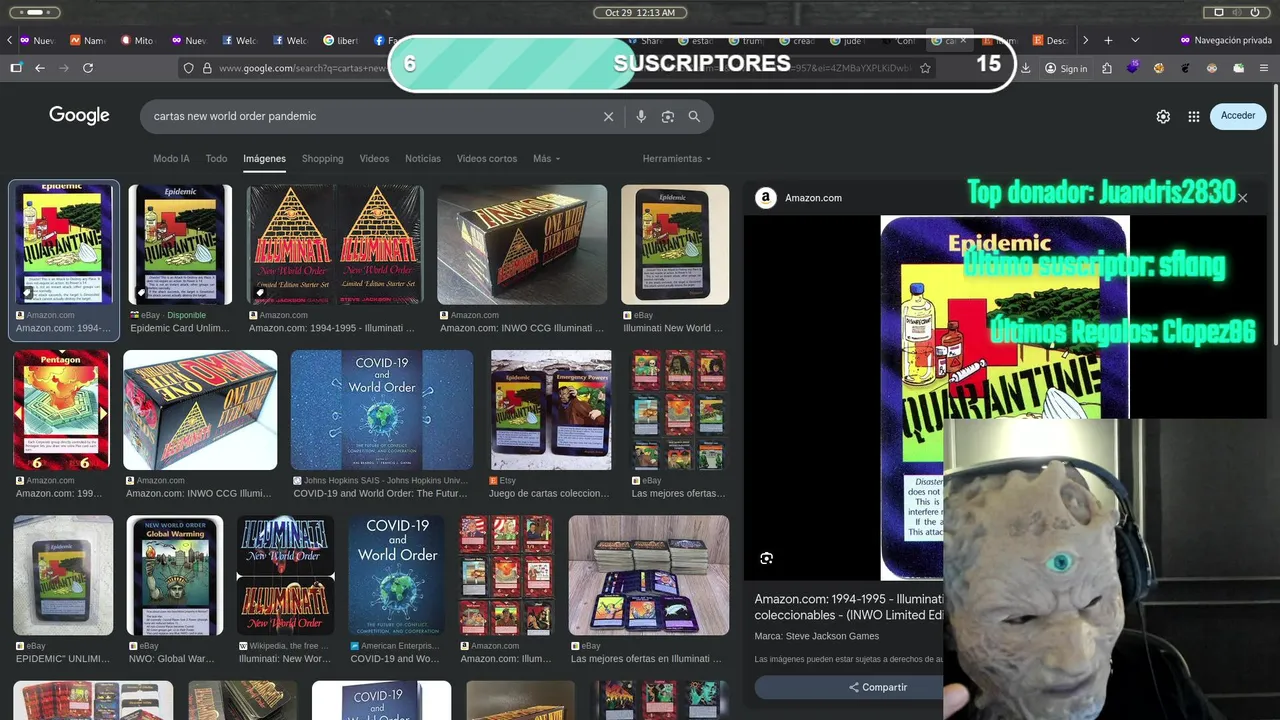Open the American Enterprise COVID-19 thumbnail
Image resolution: width=1280 pixels, height=720 pixels.
(x=396, y=576)
